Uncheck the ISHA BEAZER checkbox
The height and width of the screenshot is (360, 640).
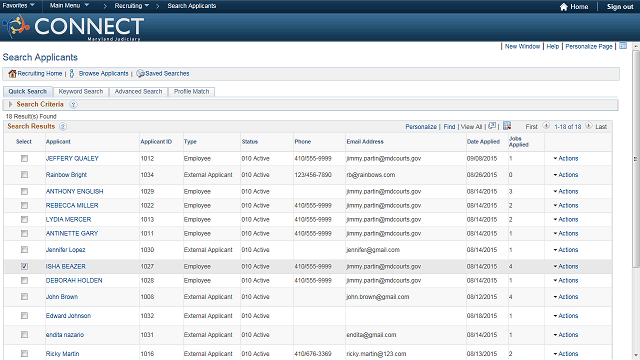(x=24, y=266)
